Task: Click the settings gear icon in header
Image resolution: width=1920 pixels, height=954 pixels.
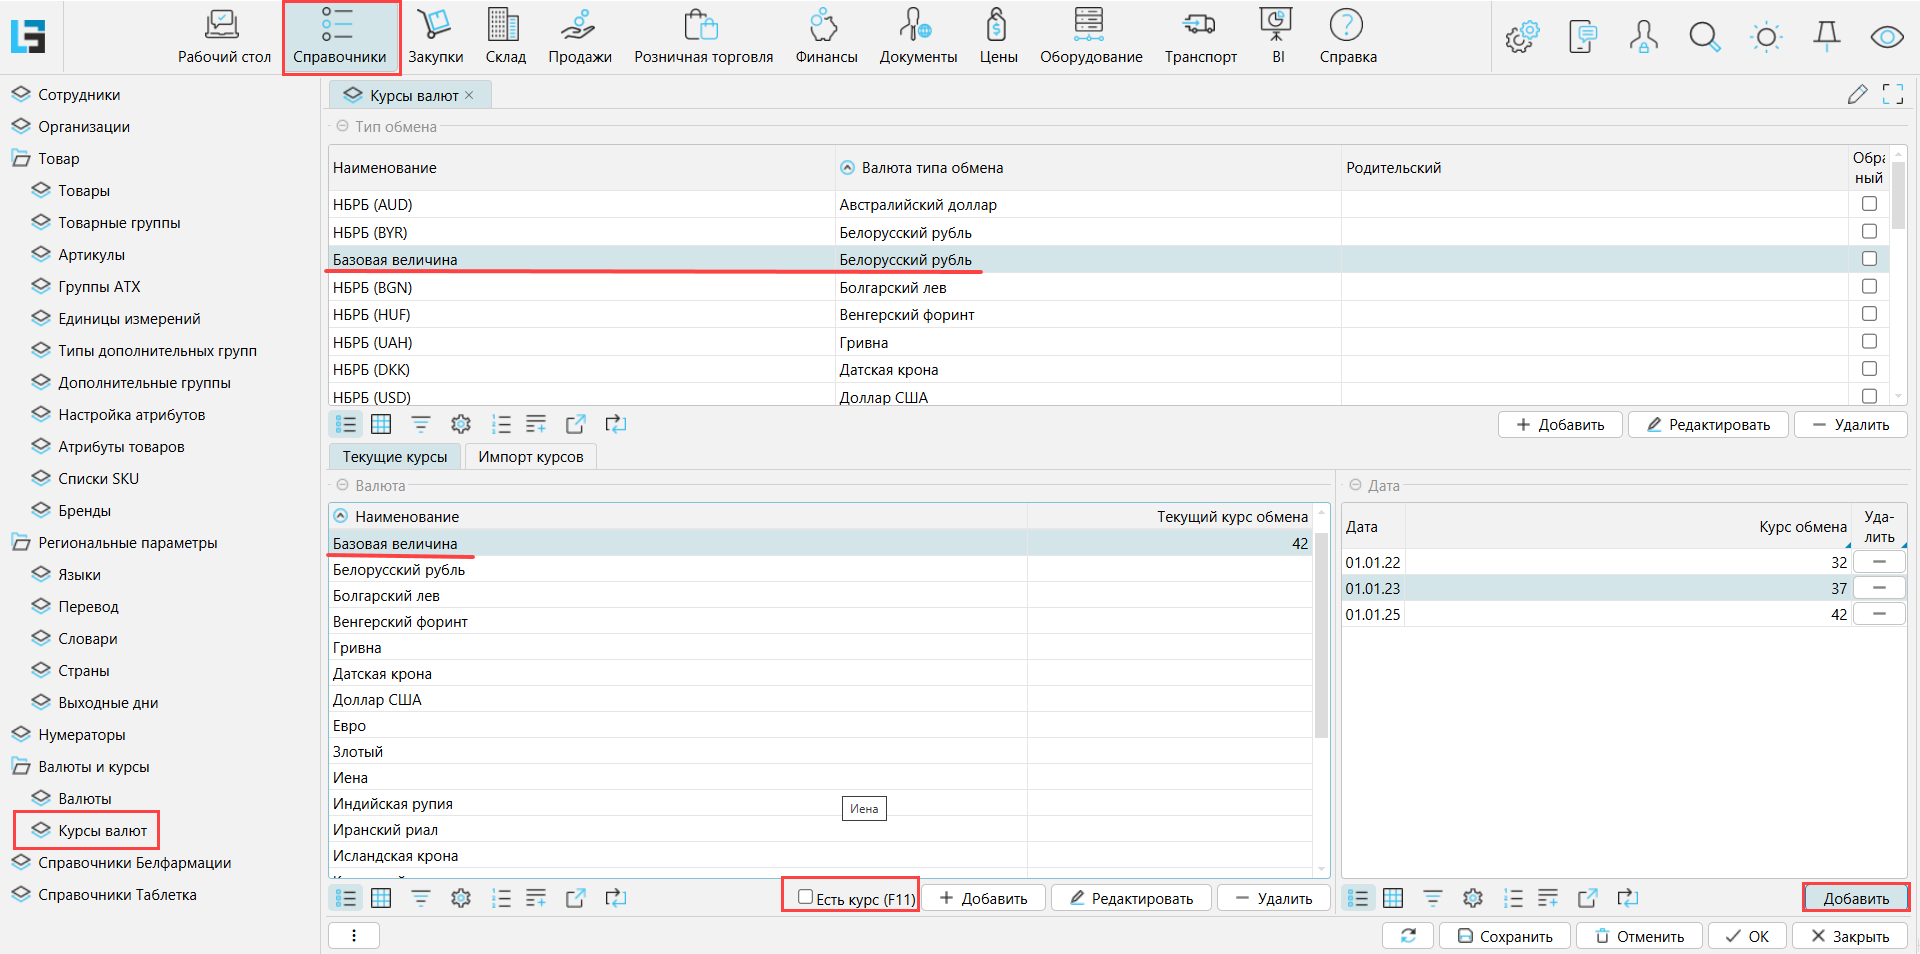Action: click(1521, 37)
